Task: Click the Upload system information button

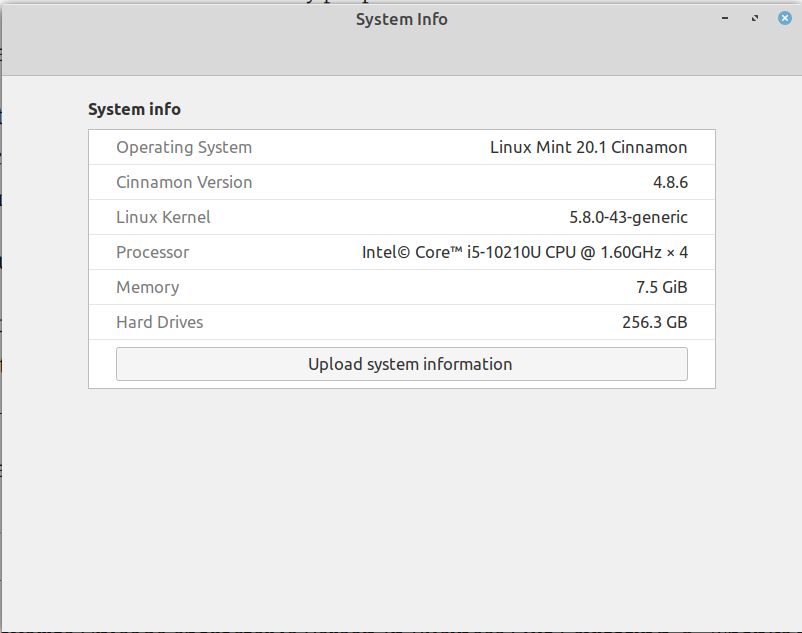Action: click(402, 364)
